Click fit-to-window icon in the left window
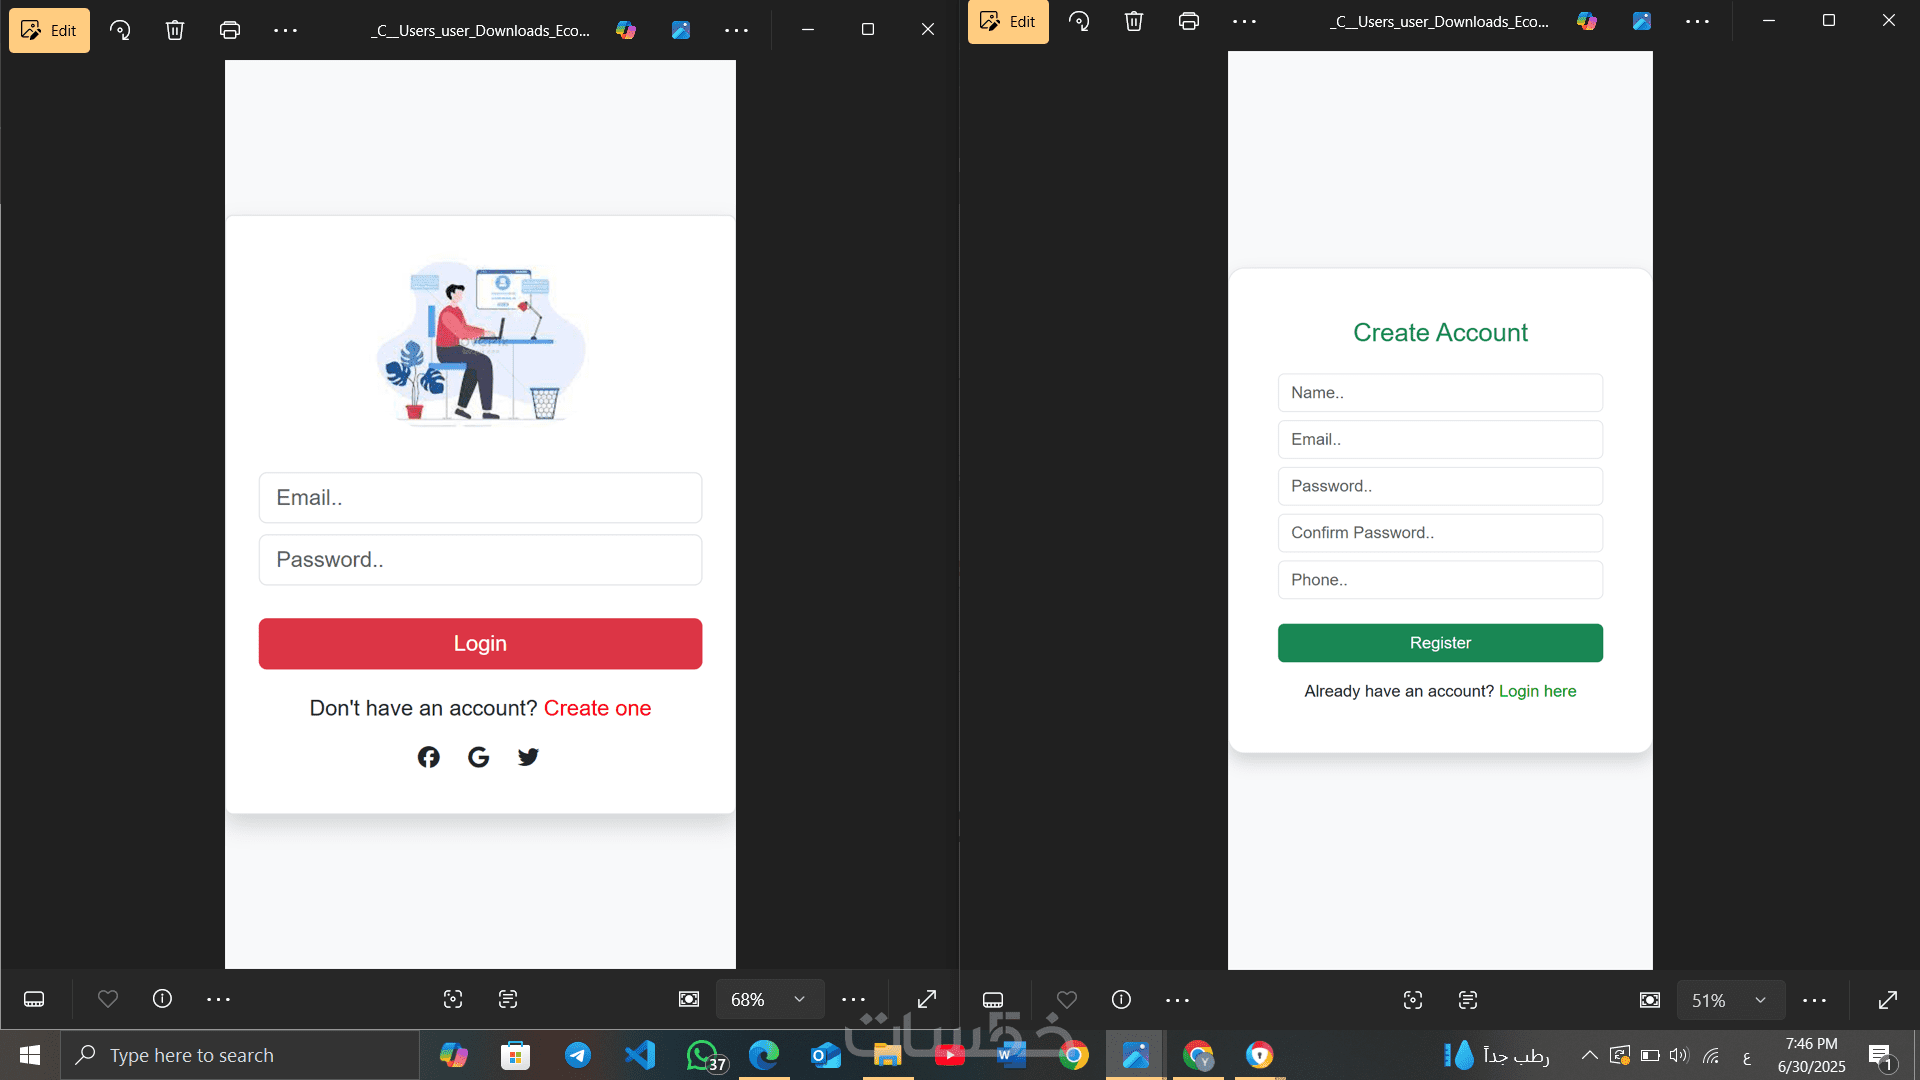The width and height of the screenshot is (1920, 1080). point(689,999)
